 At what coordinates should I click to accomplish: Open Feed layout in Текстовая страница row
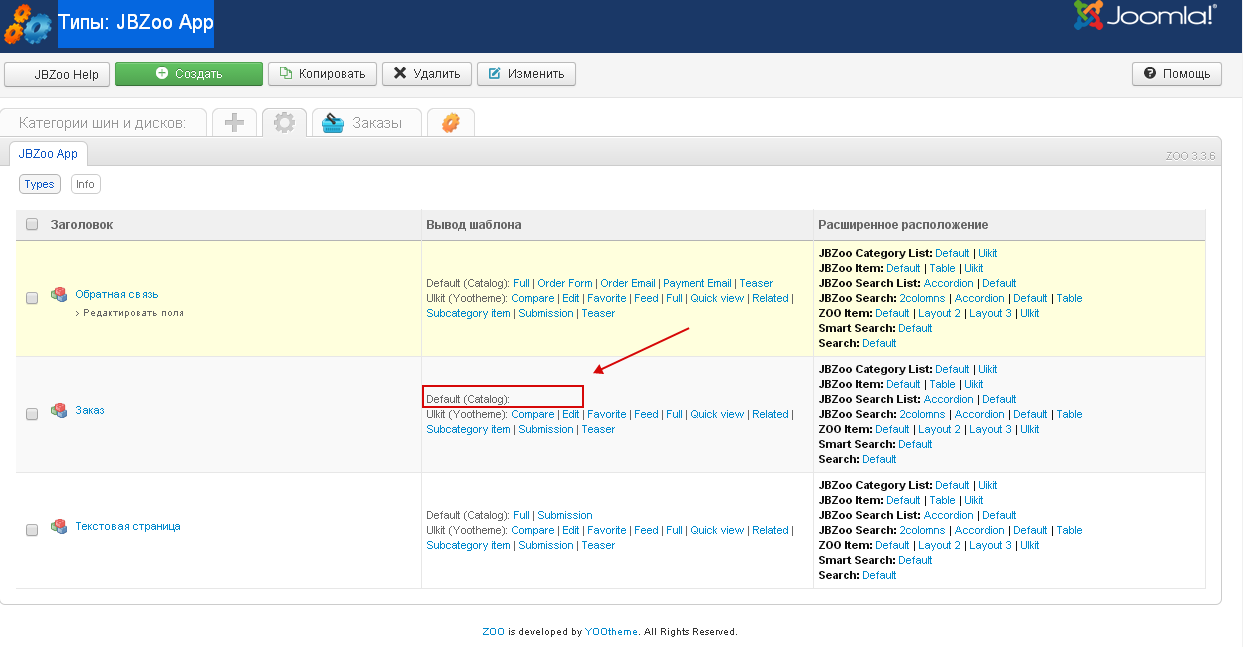(x=647, y=530)
